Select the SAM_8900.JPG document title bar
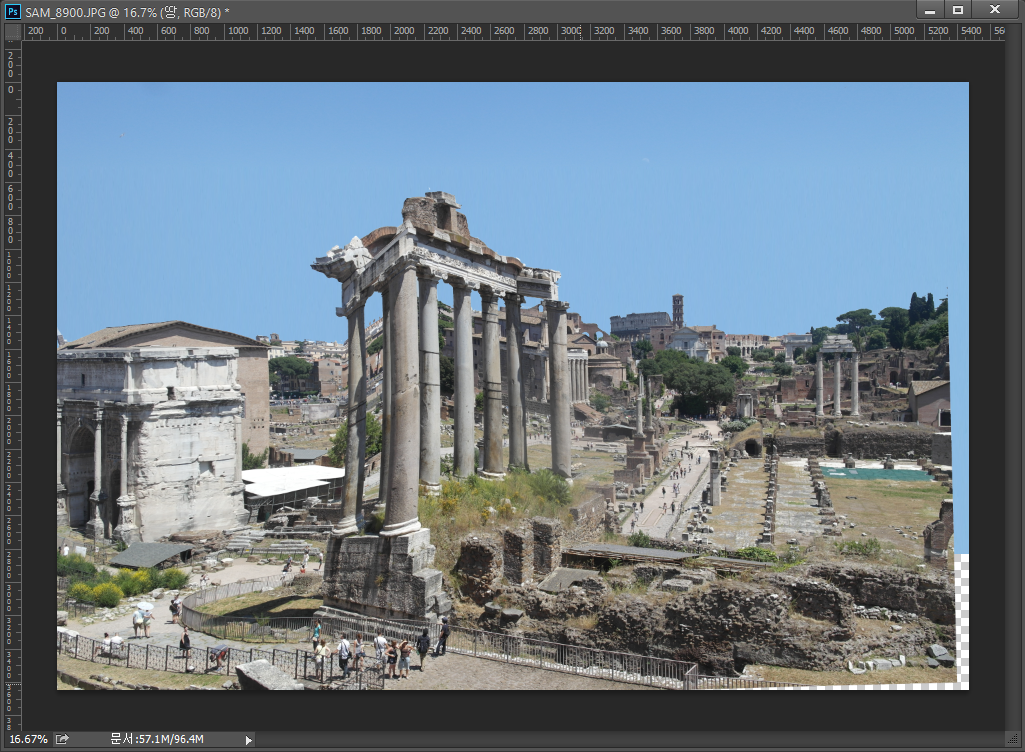Image resolution: width=1025 pixels, height=752 pixels. point(400,10)
